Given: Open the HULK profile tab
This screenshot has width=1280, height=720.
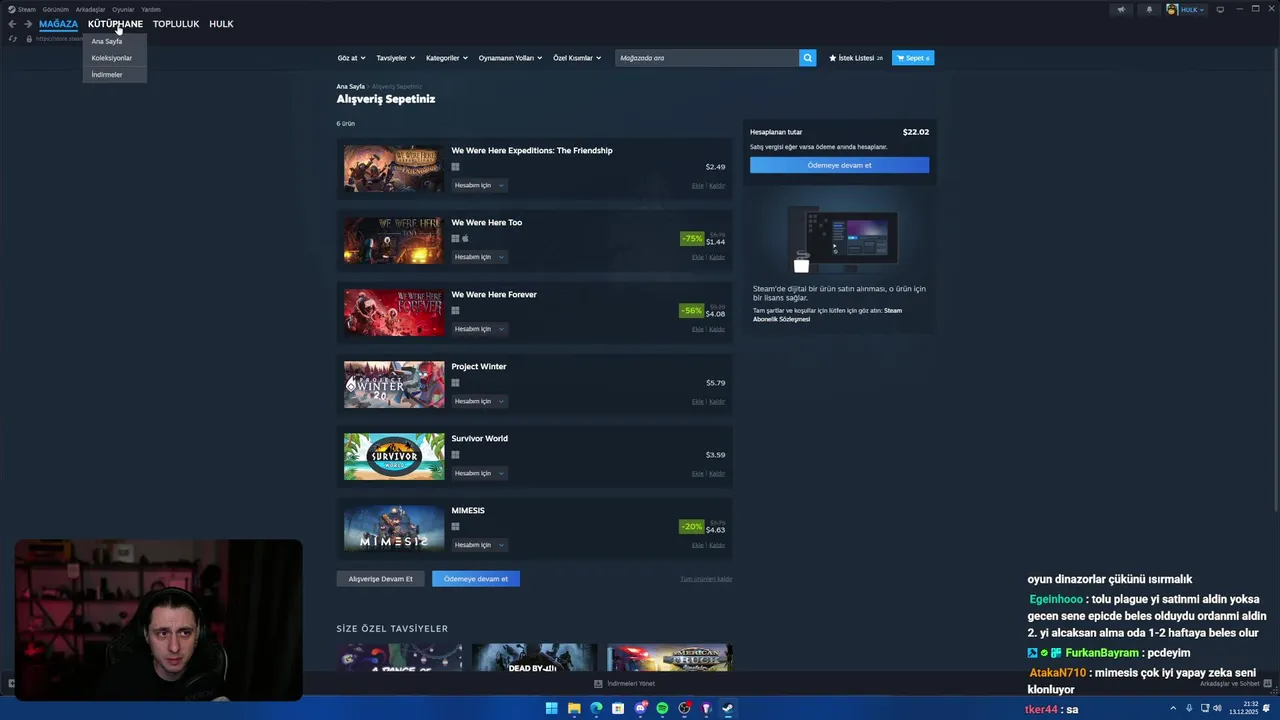Looking at the screenshot, I should pos(221,24).
